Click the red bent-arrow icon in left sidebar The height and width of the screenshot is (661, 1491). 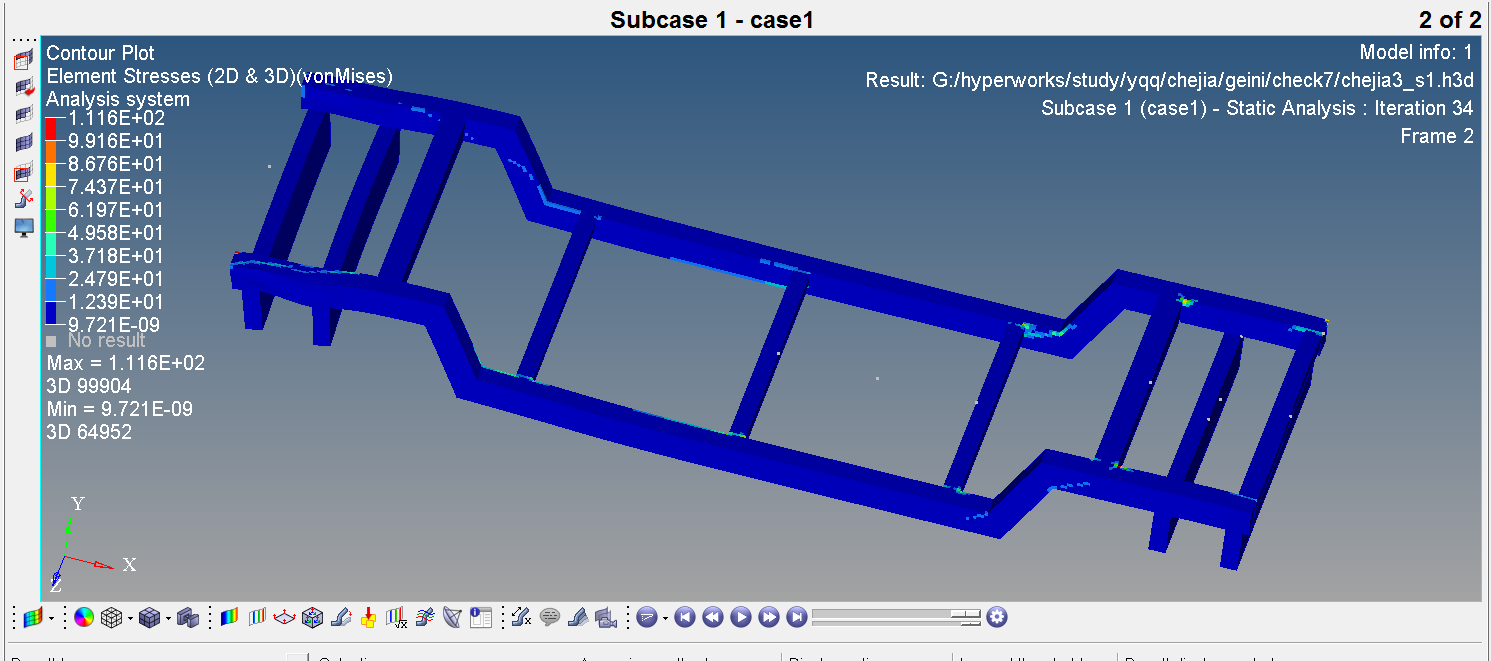tap(24, 199)
